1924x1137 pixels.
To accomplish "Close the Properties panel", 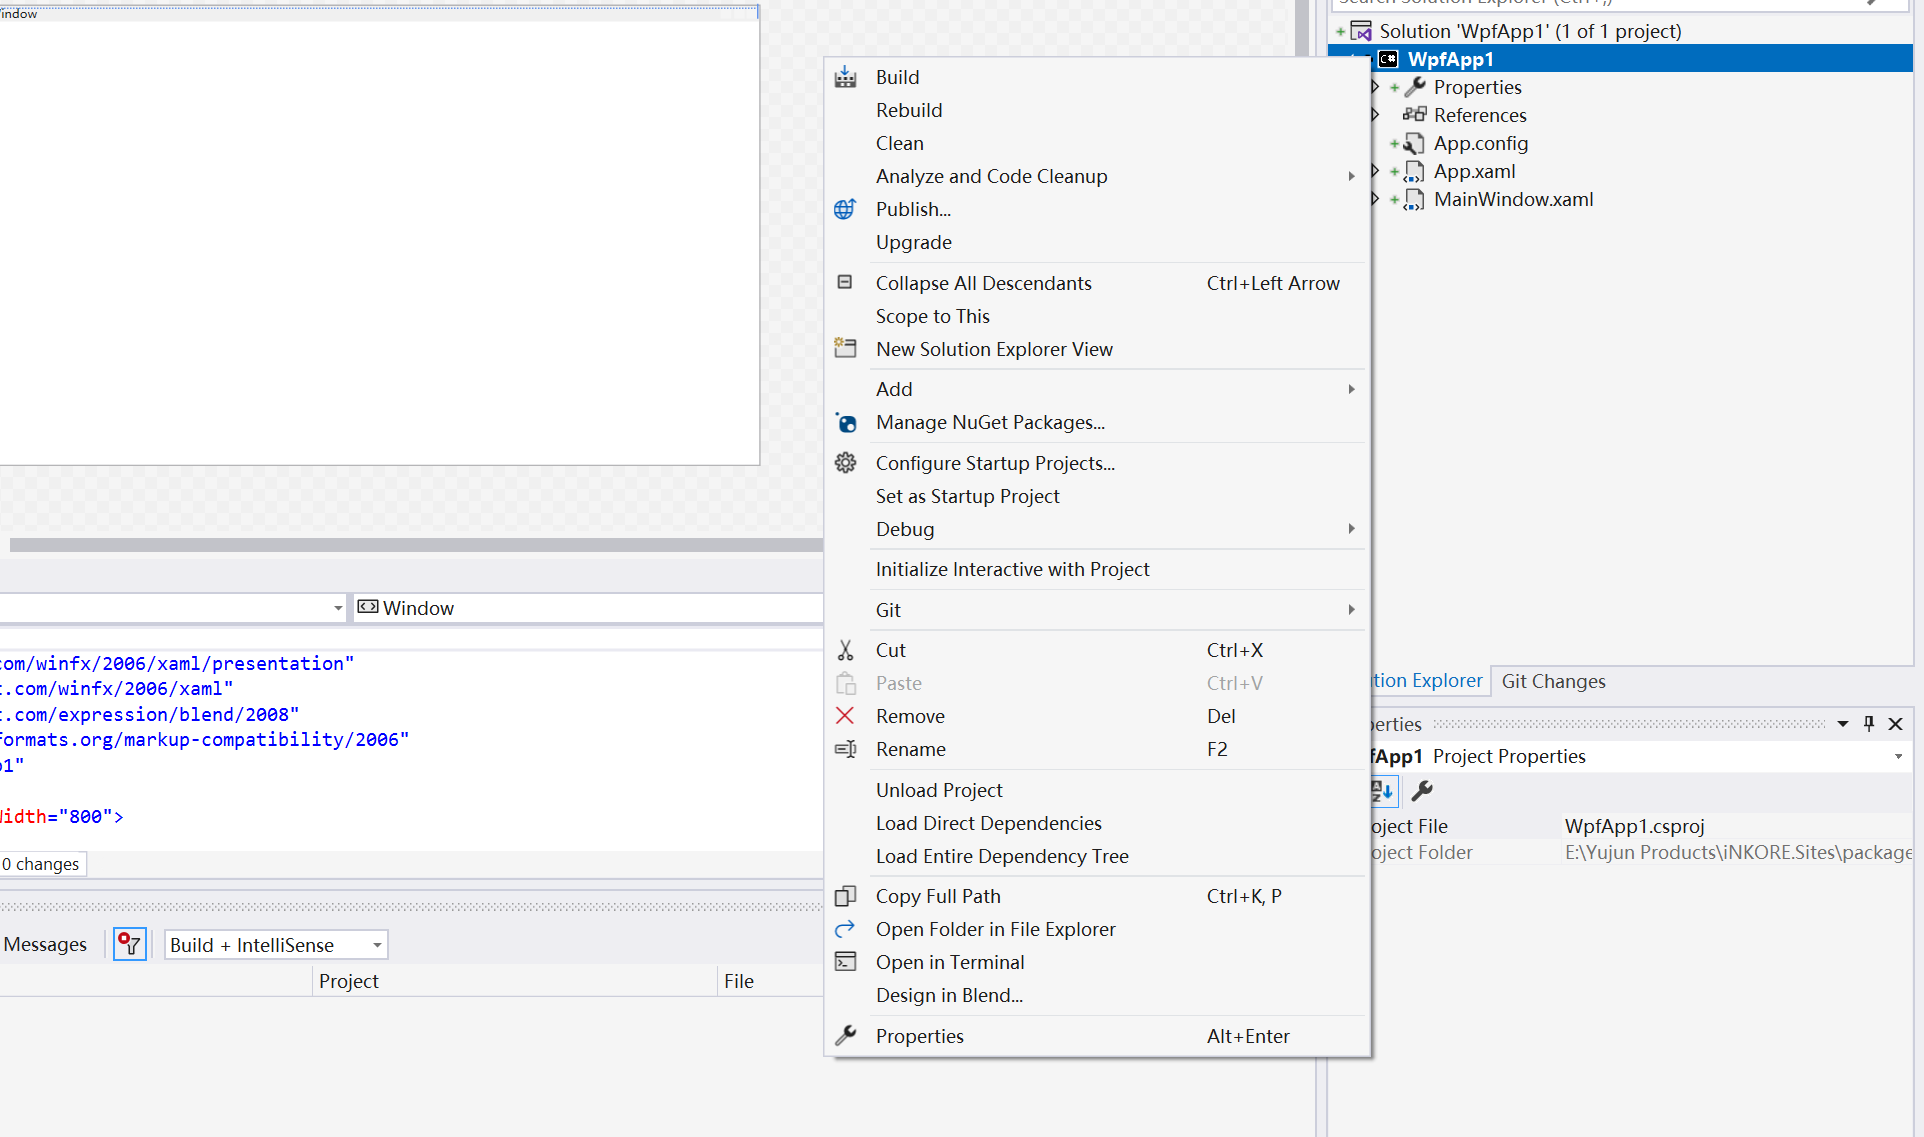I will tap(1895, 723).
